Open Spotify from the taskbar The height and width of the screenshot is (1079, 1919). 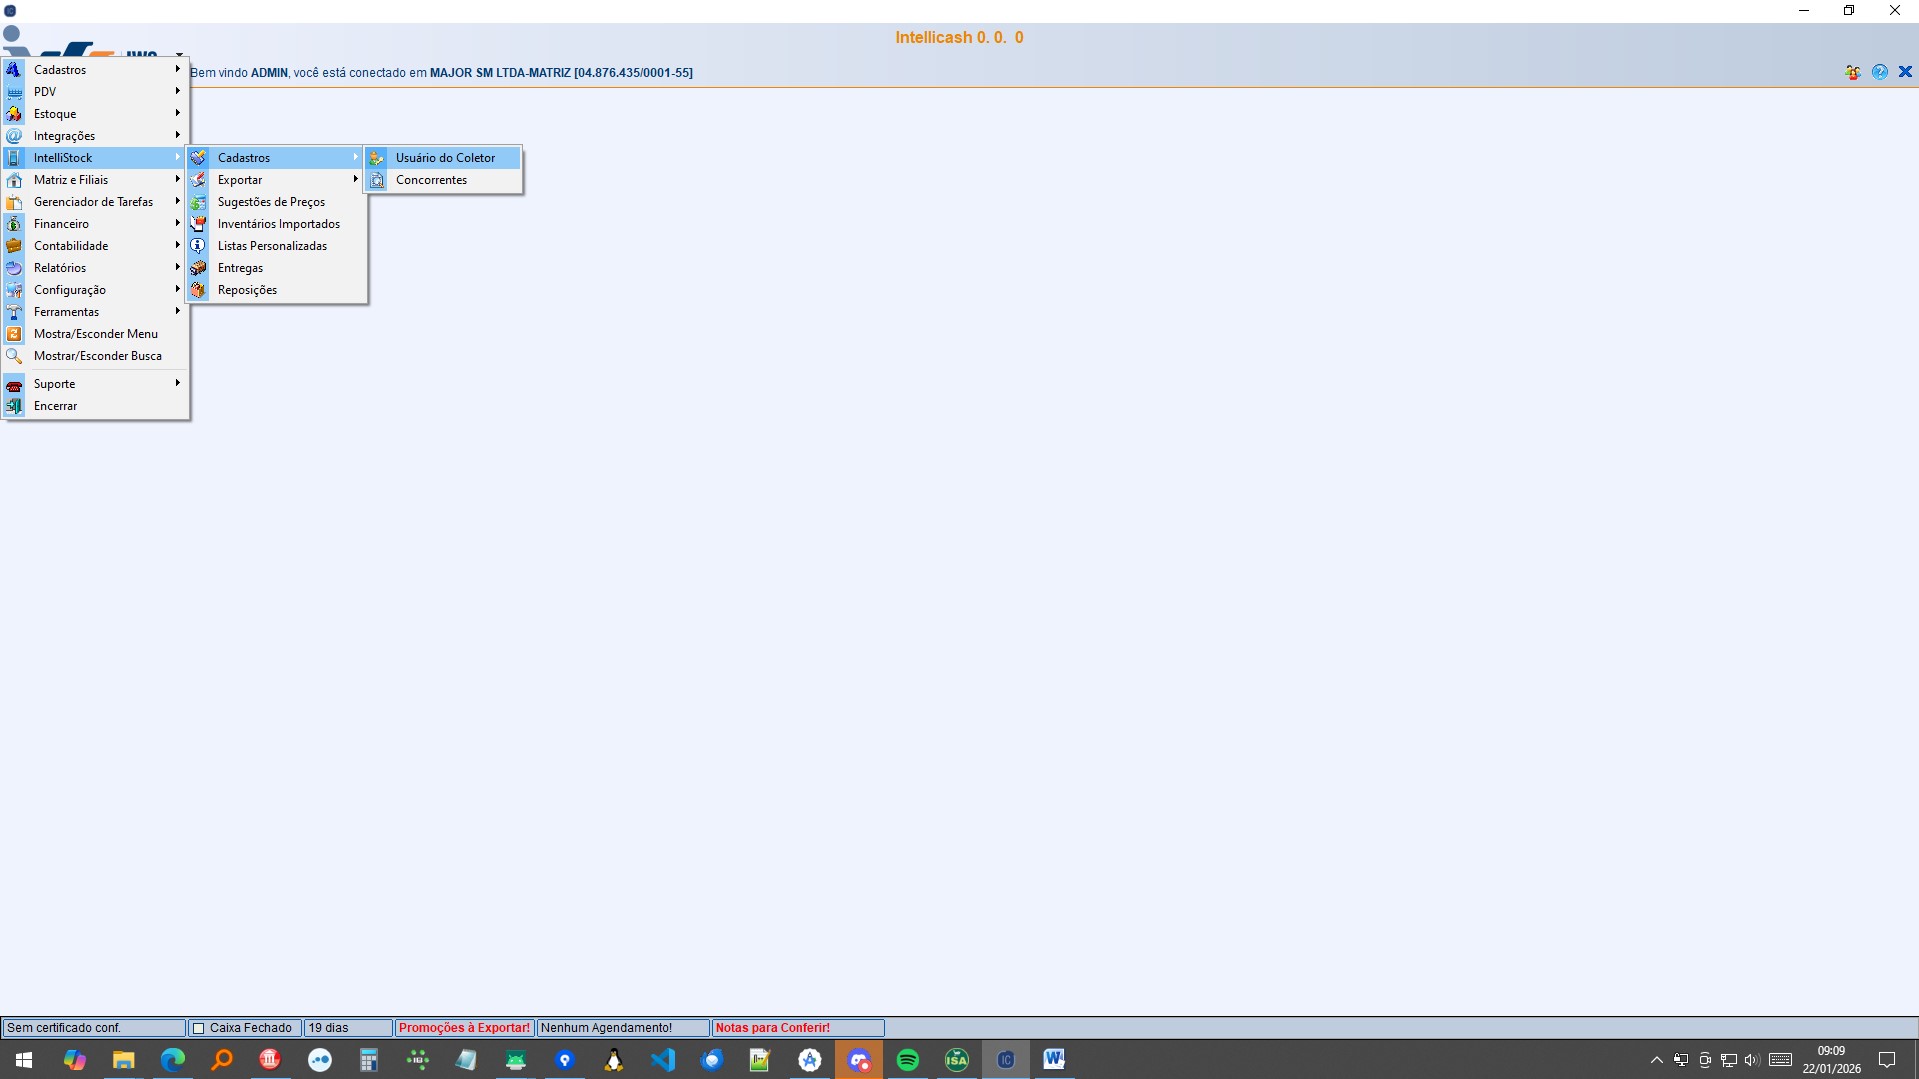907,1060
